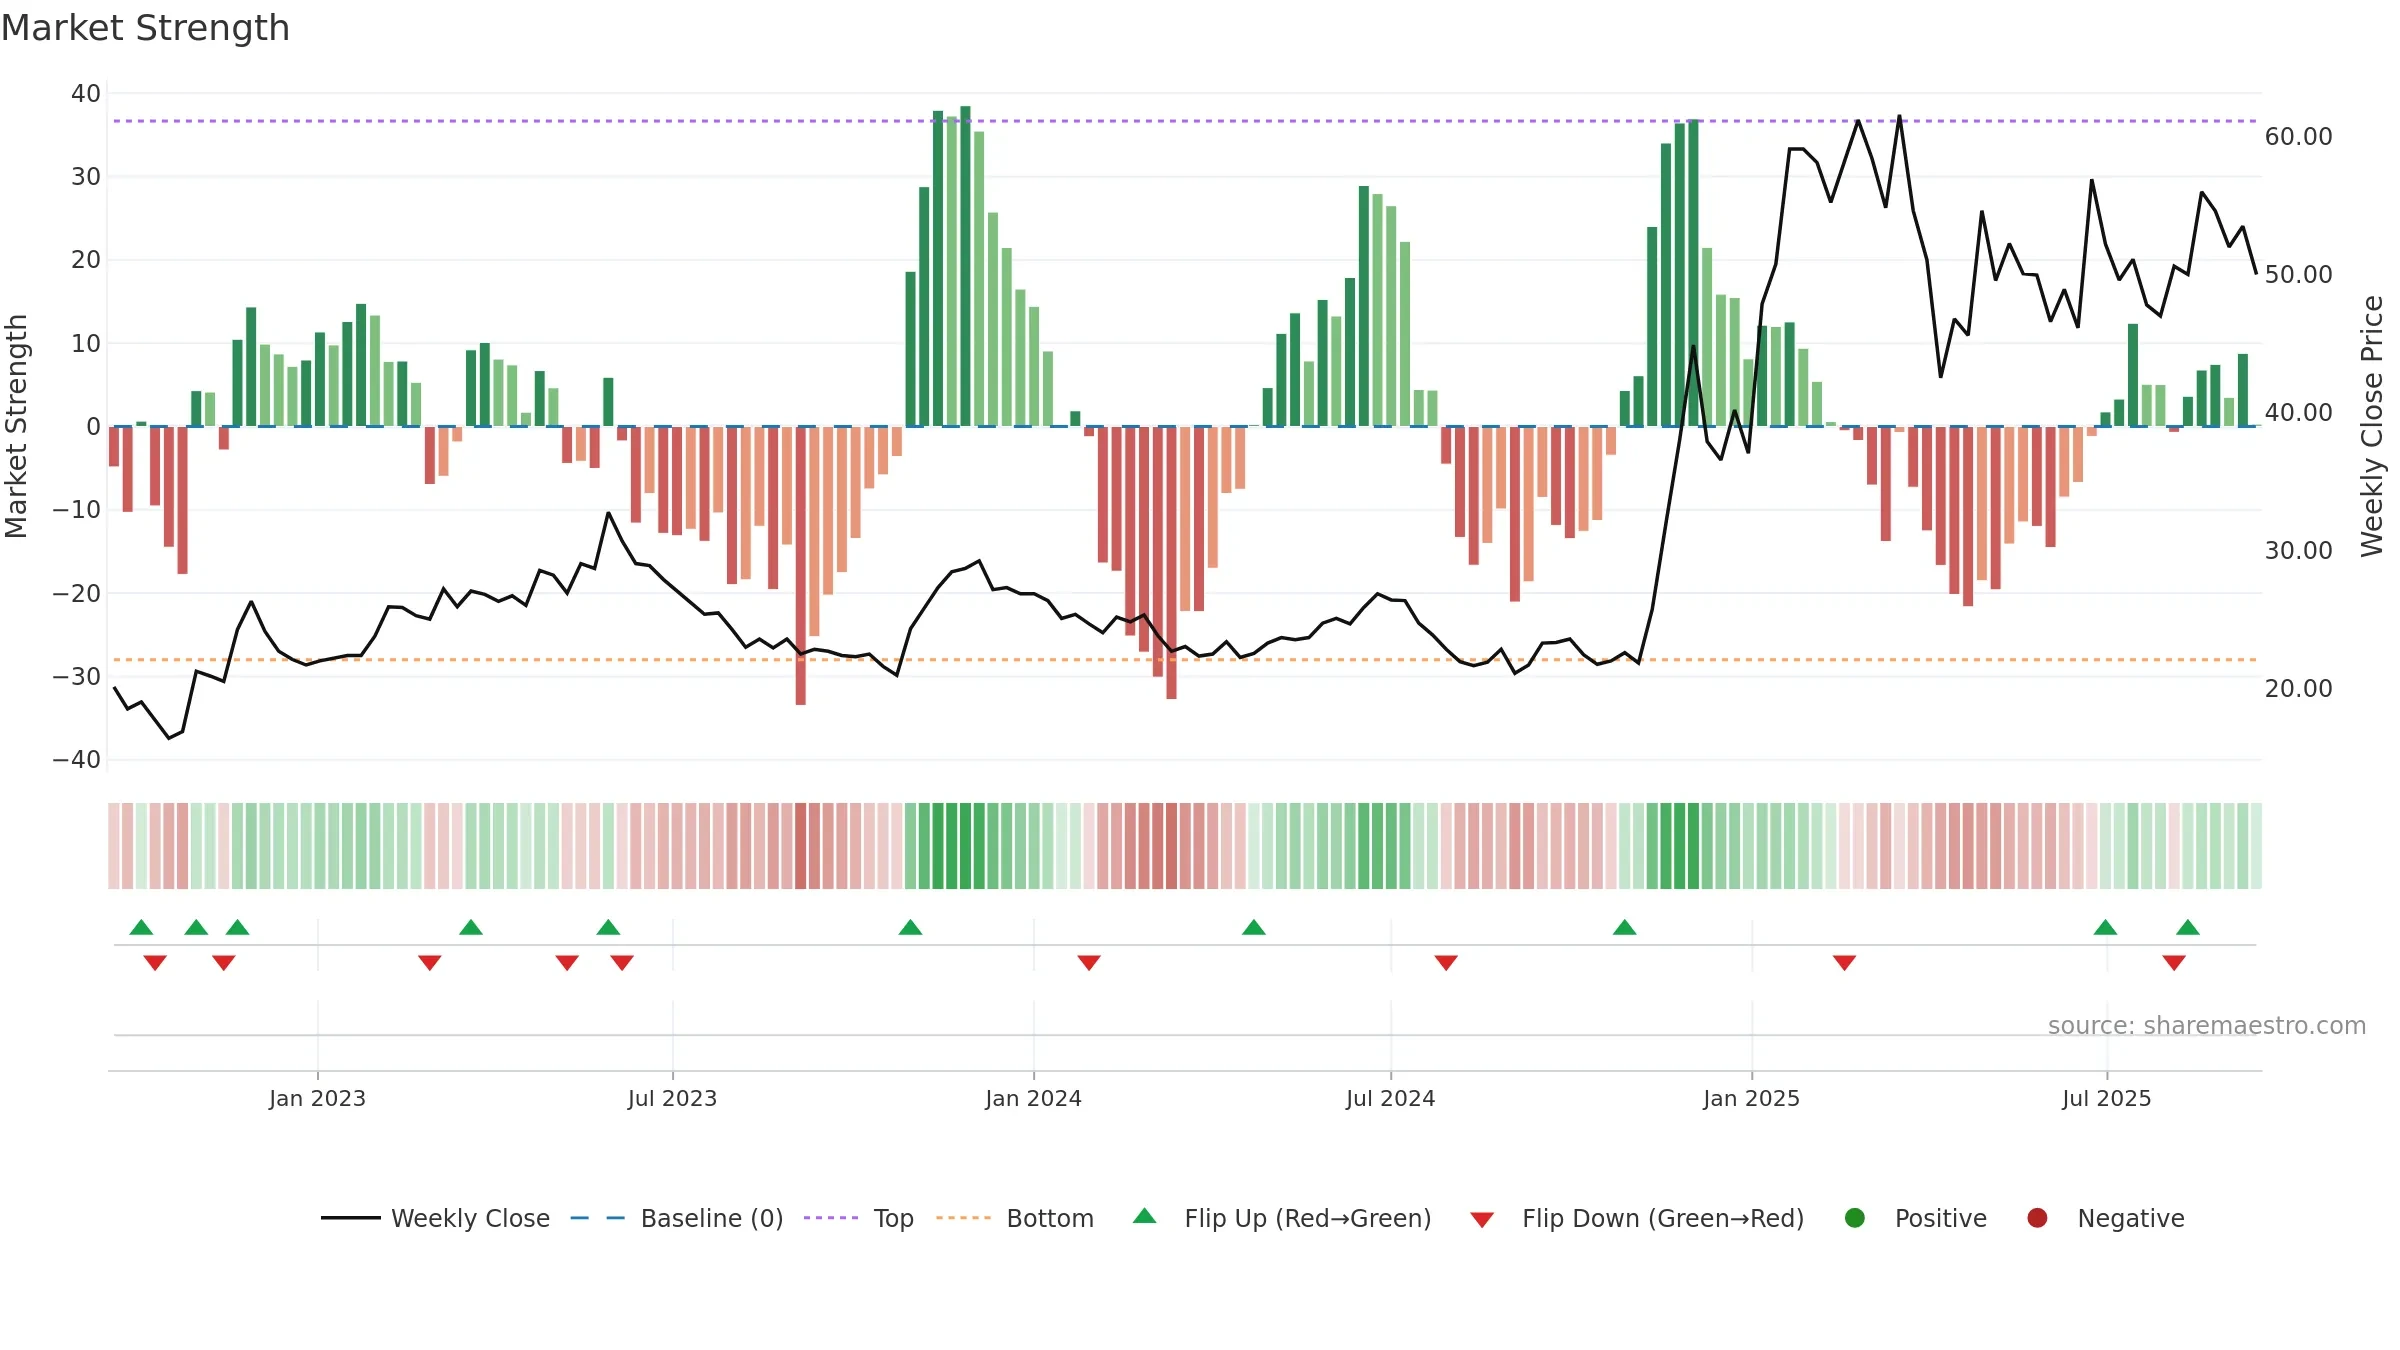
Task: Toggle the Negative legend entry
Action: click(x=2105, y=1218)
